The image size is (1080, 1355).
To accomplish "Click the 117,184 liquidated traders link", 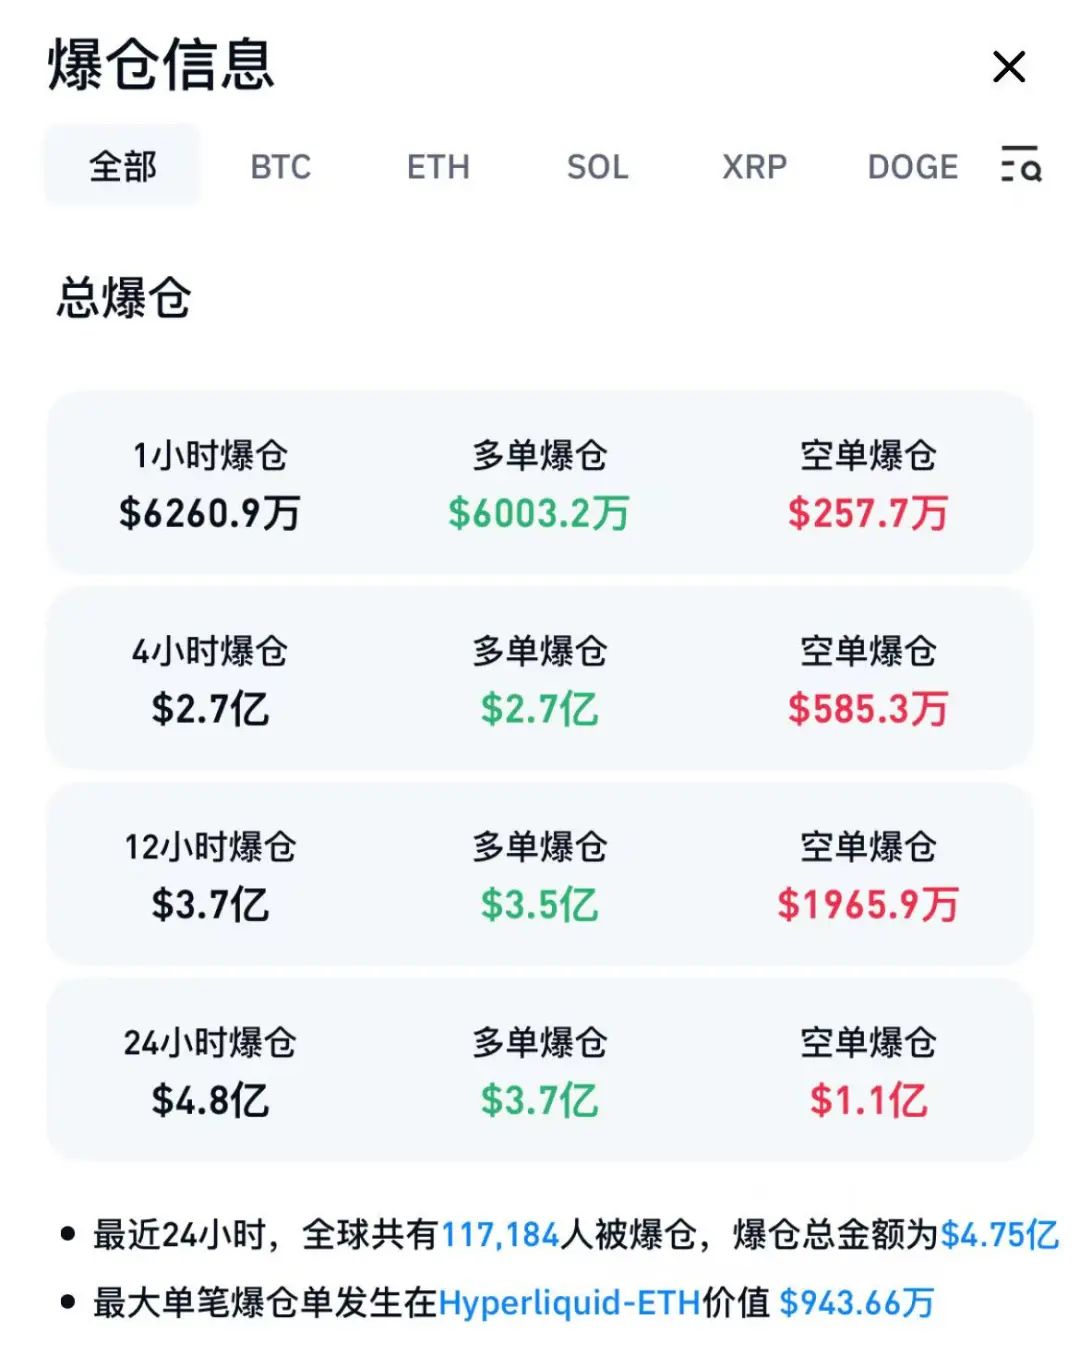I will click(x=500, y=1235).
